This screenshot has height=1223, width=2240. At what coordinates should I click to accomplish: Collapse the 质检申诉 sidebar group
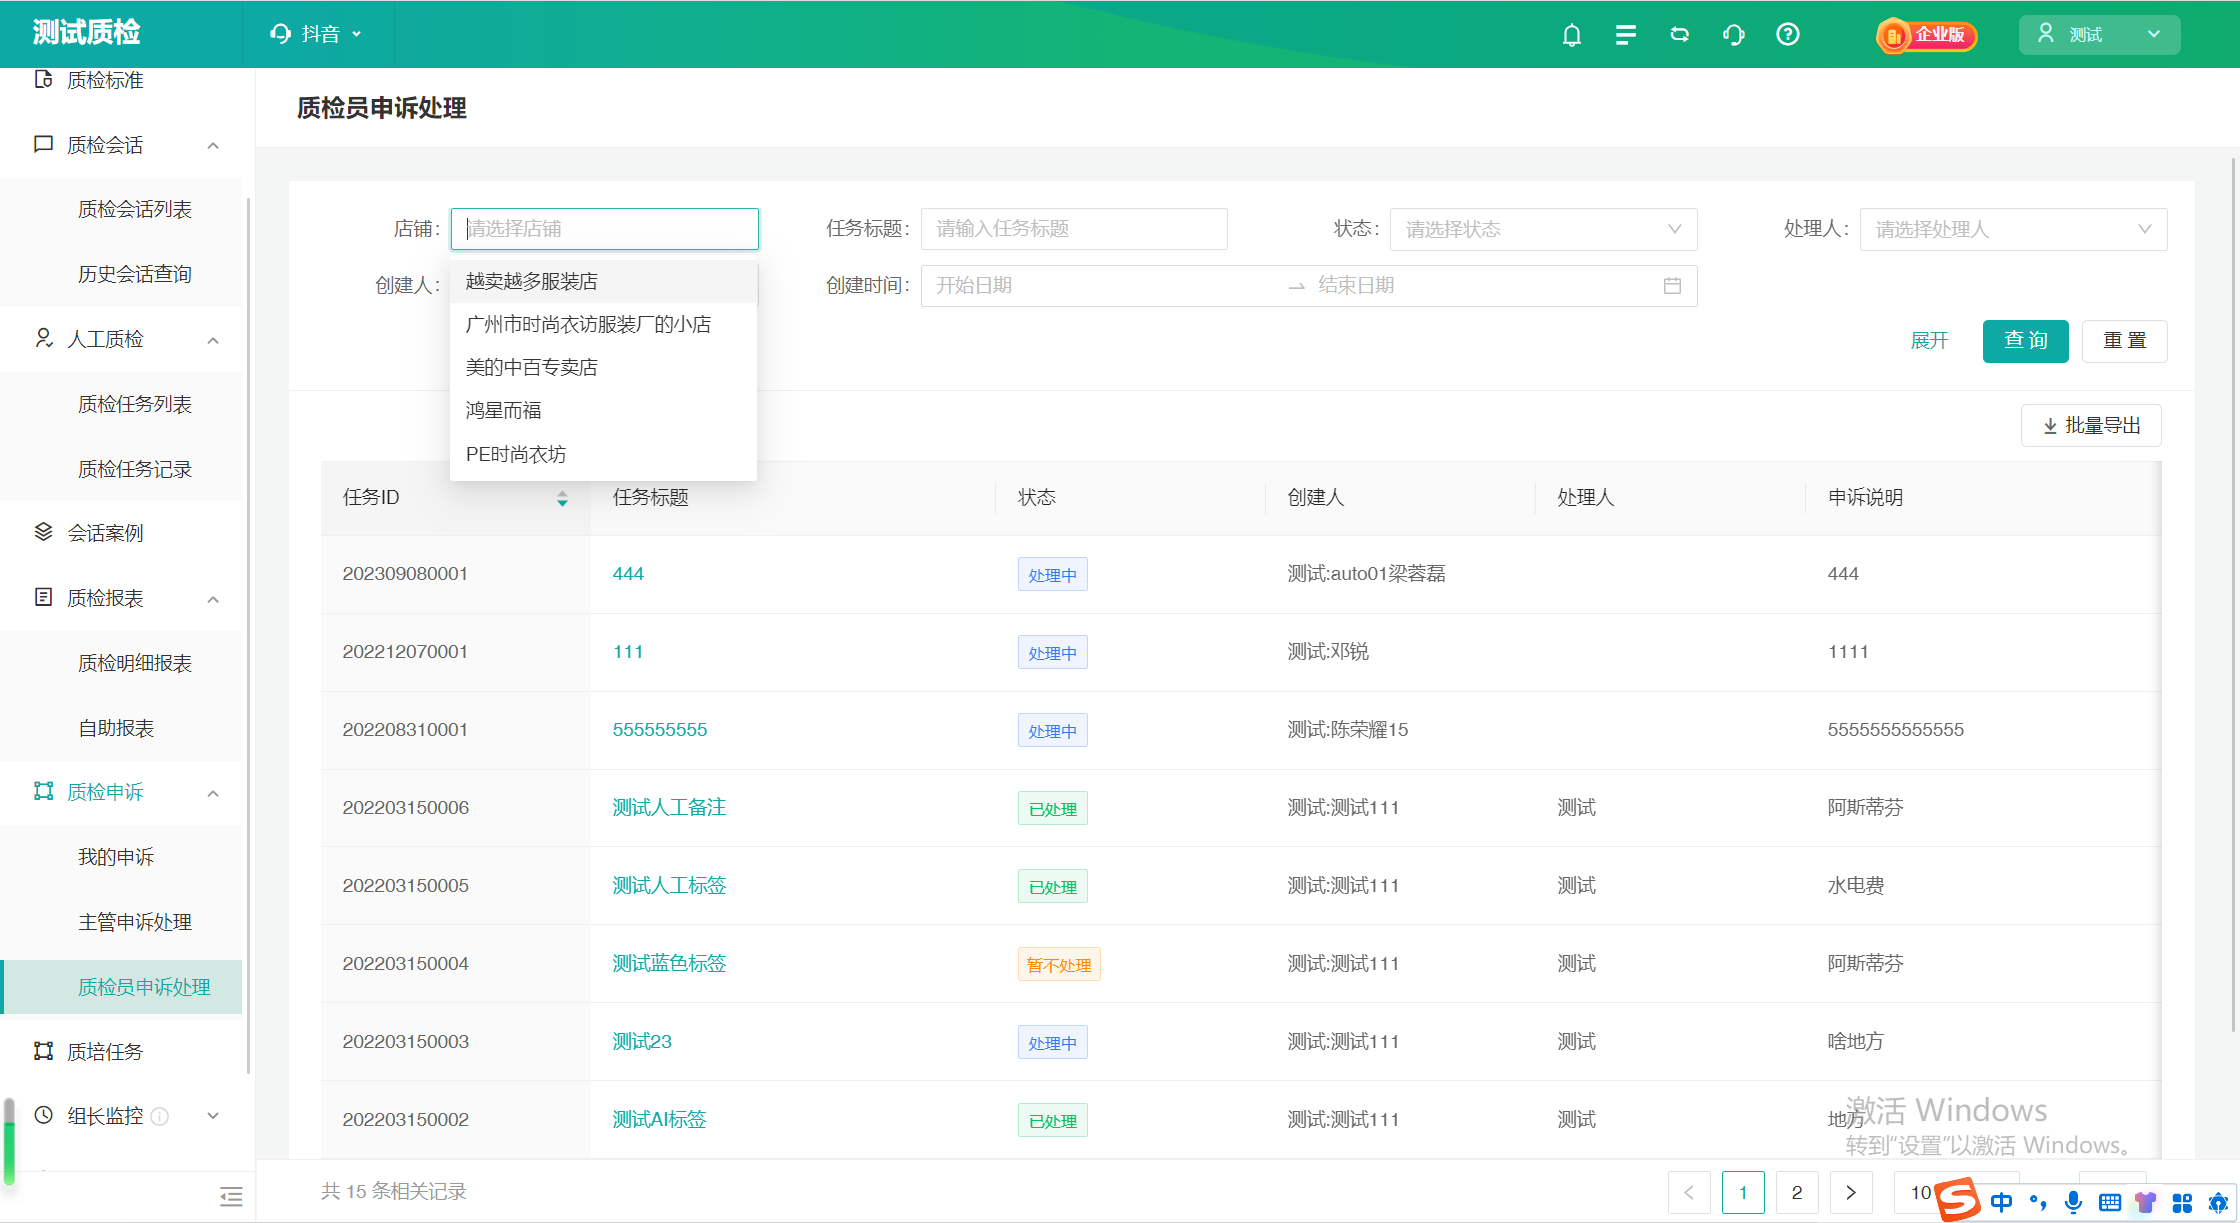click(x=213, y=793)
